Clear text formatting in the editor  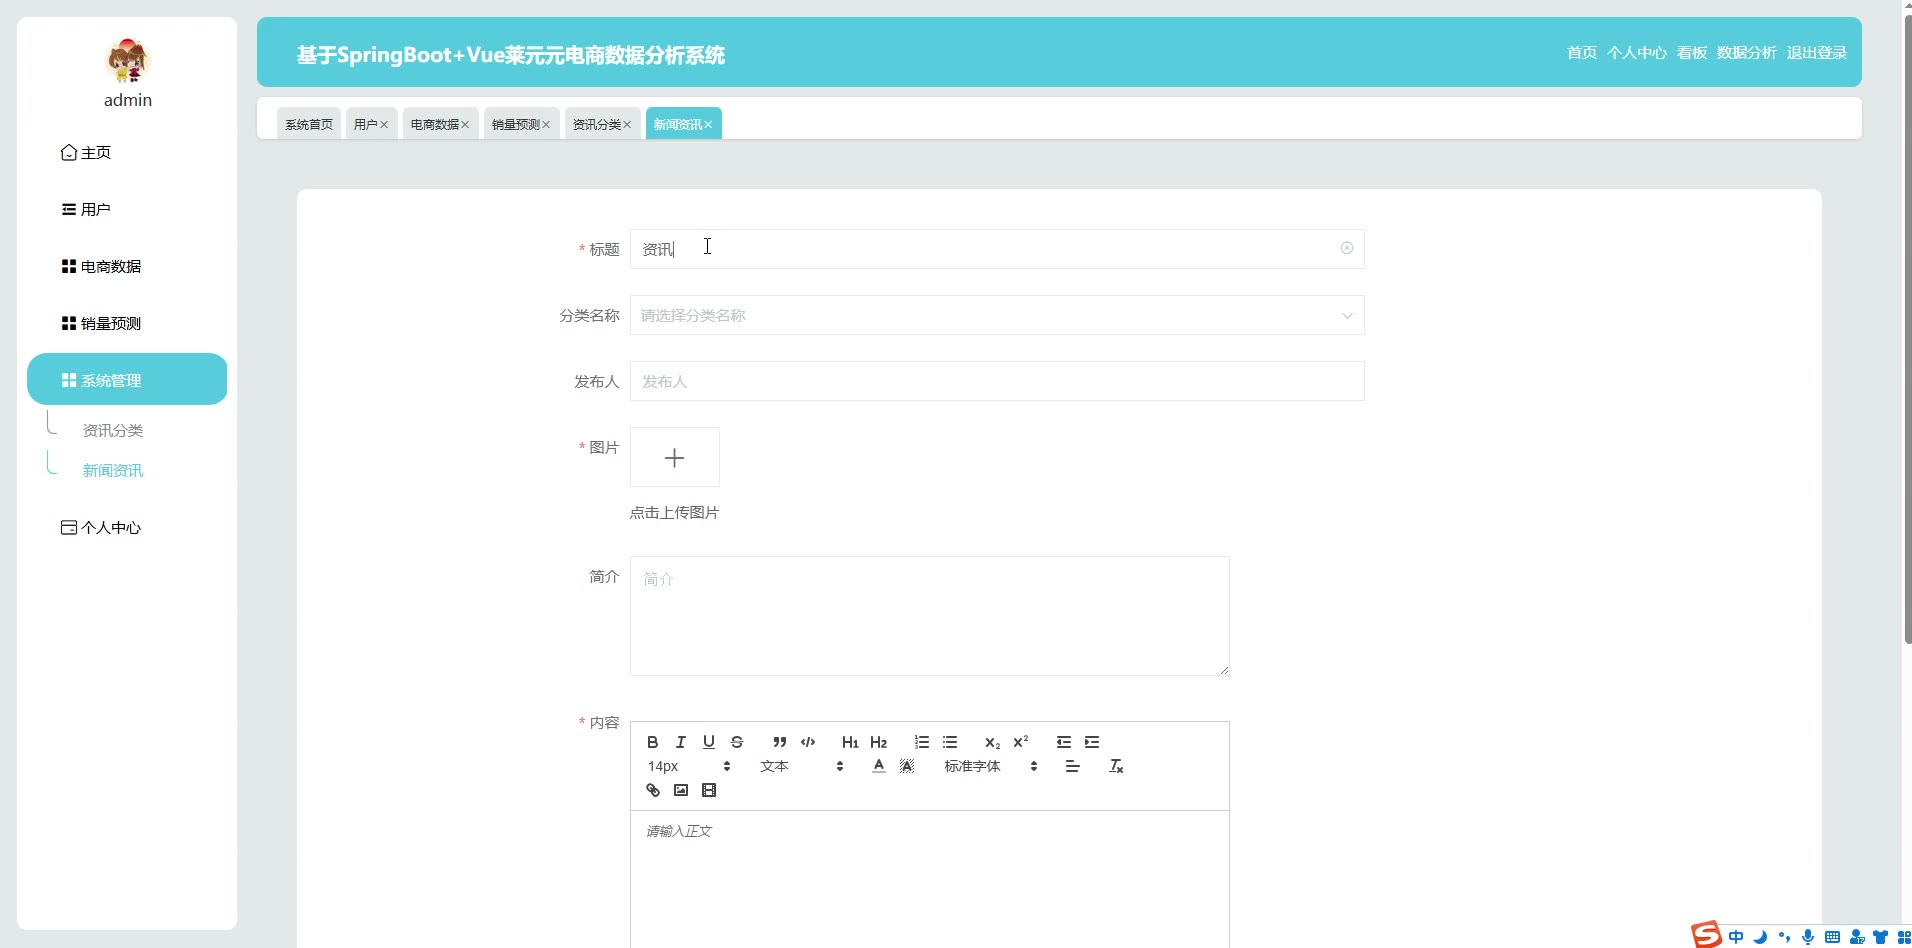click(x=1116, y=766)
